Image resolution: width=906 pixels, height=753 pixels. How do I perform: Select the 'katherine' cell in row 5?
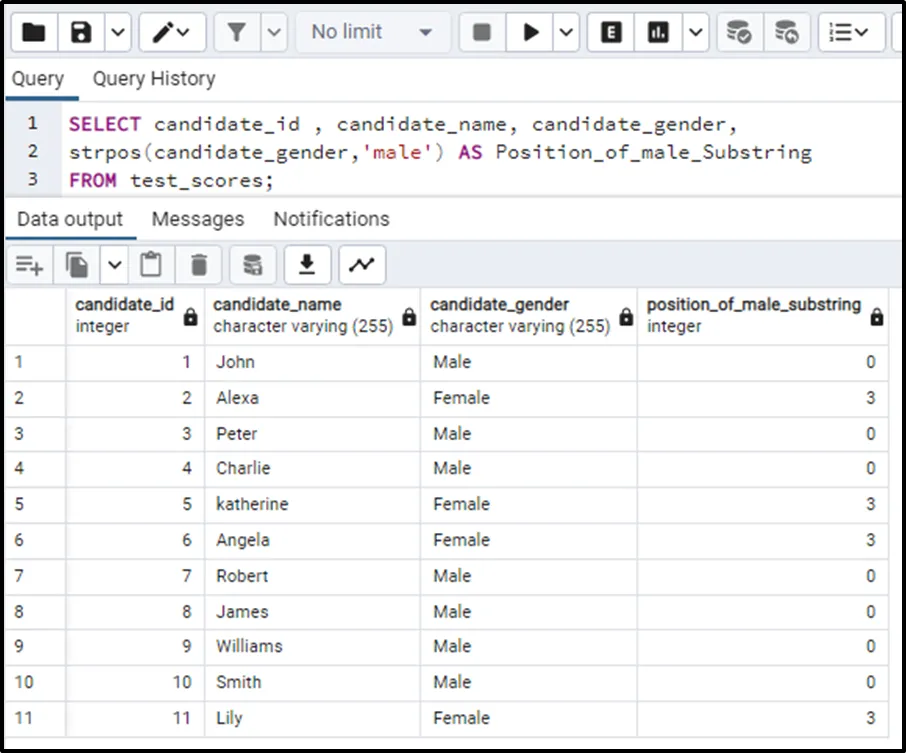tap(252, 504)
